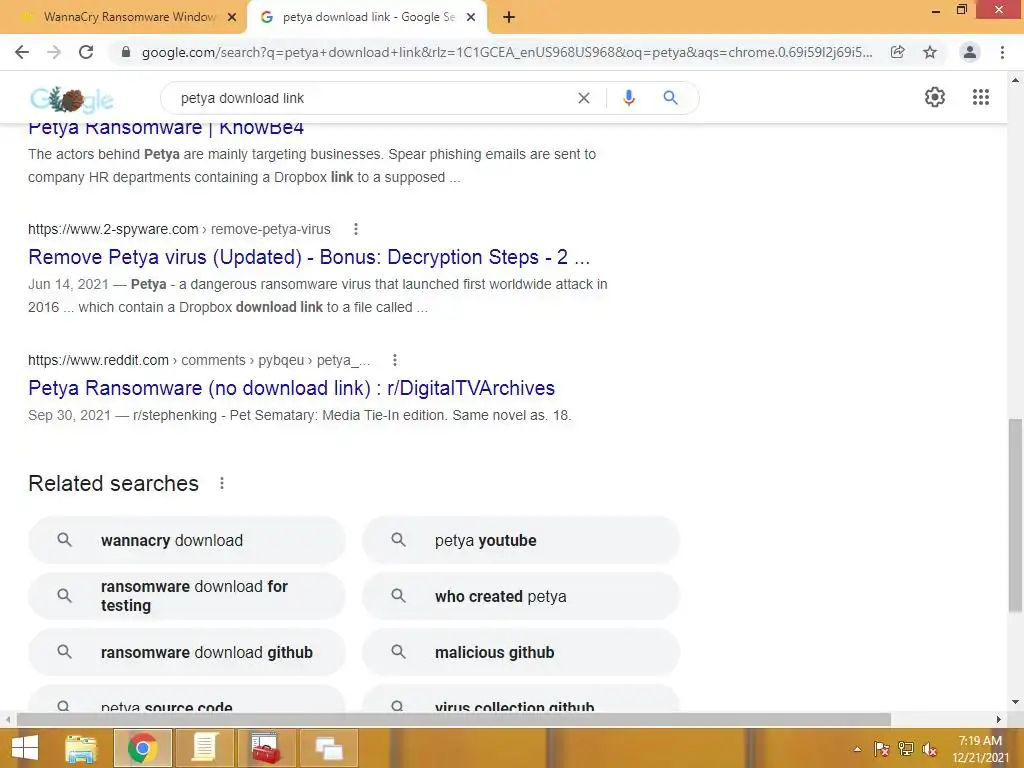Open the notepad document taskbar icon
This screenshot has height=768, width=1024.
204,748
